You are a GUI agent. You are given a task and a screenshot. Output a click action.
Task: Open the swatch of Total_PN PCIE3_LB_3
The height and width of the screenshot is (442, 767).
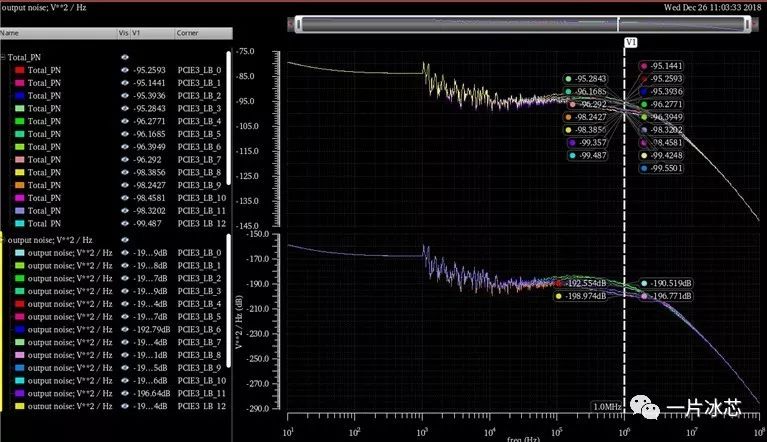pyautogui.click(x=20, y=108)
